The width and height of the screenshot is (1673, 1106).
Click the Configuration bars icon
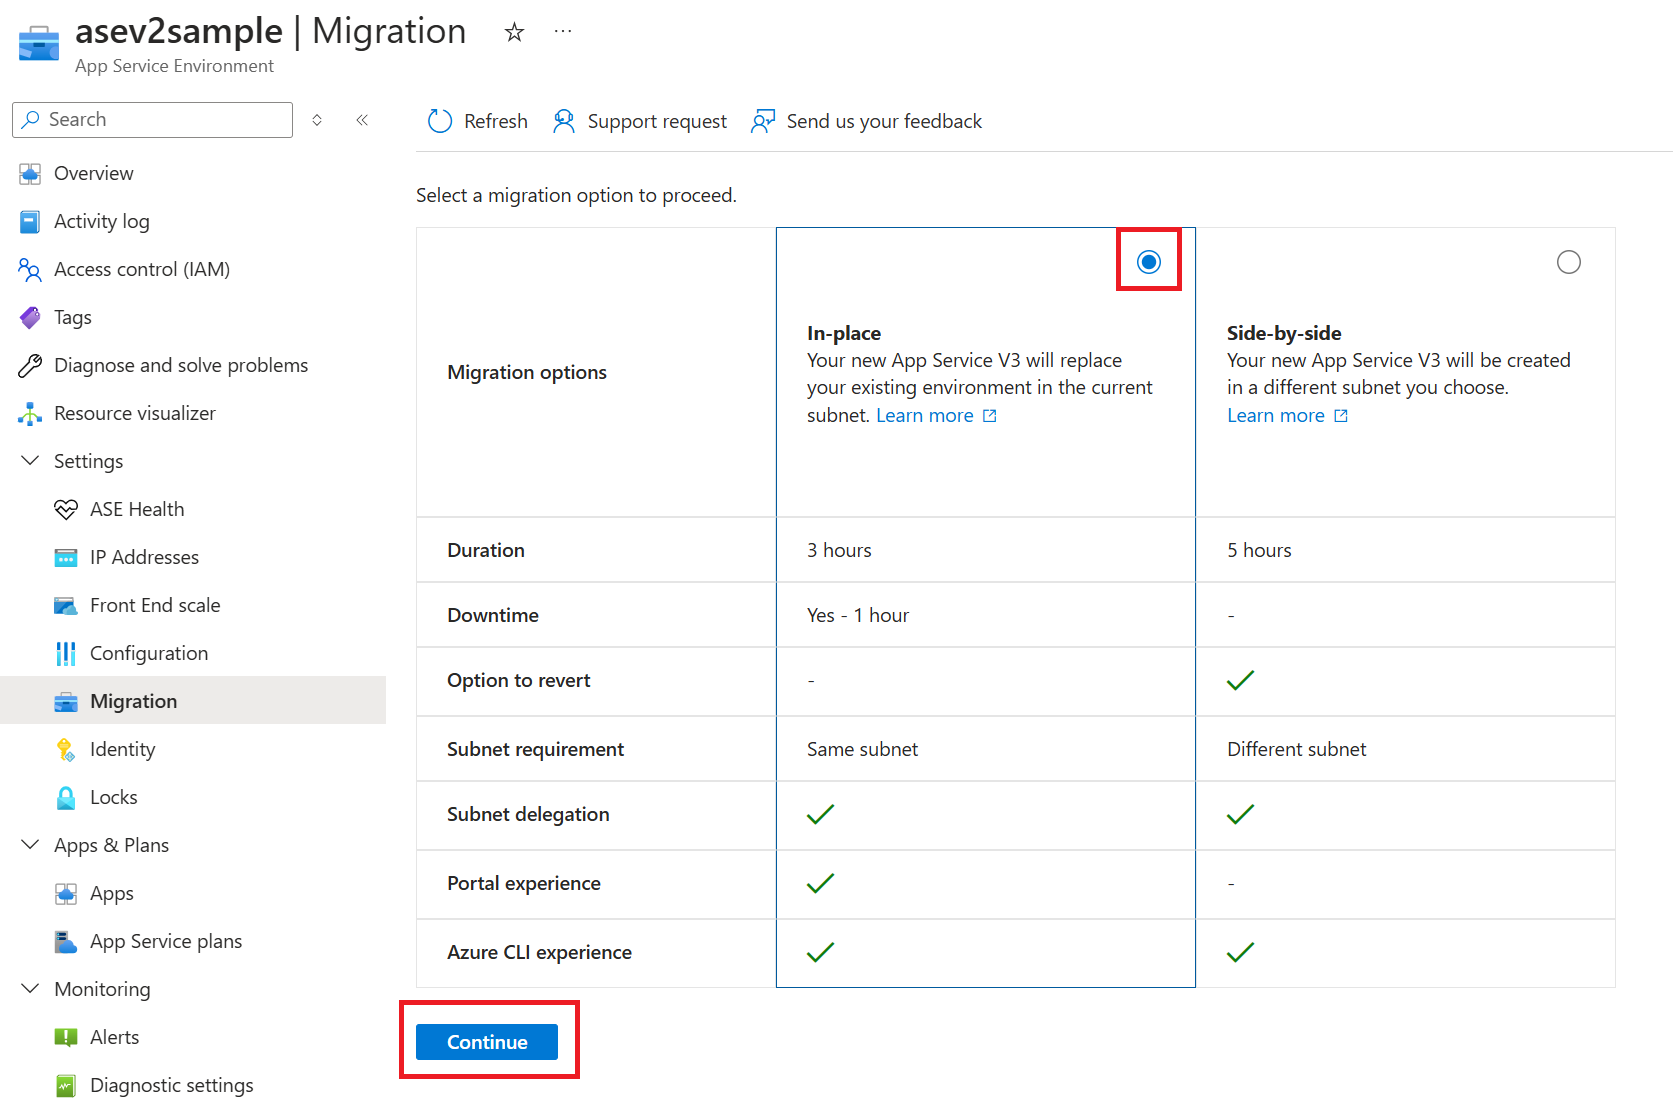point(66,654)
